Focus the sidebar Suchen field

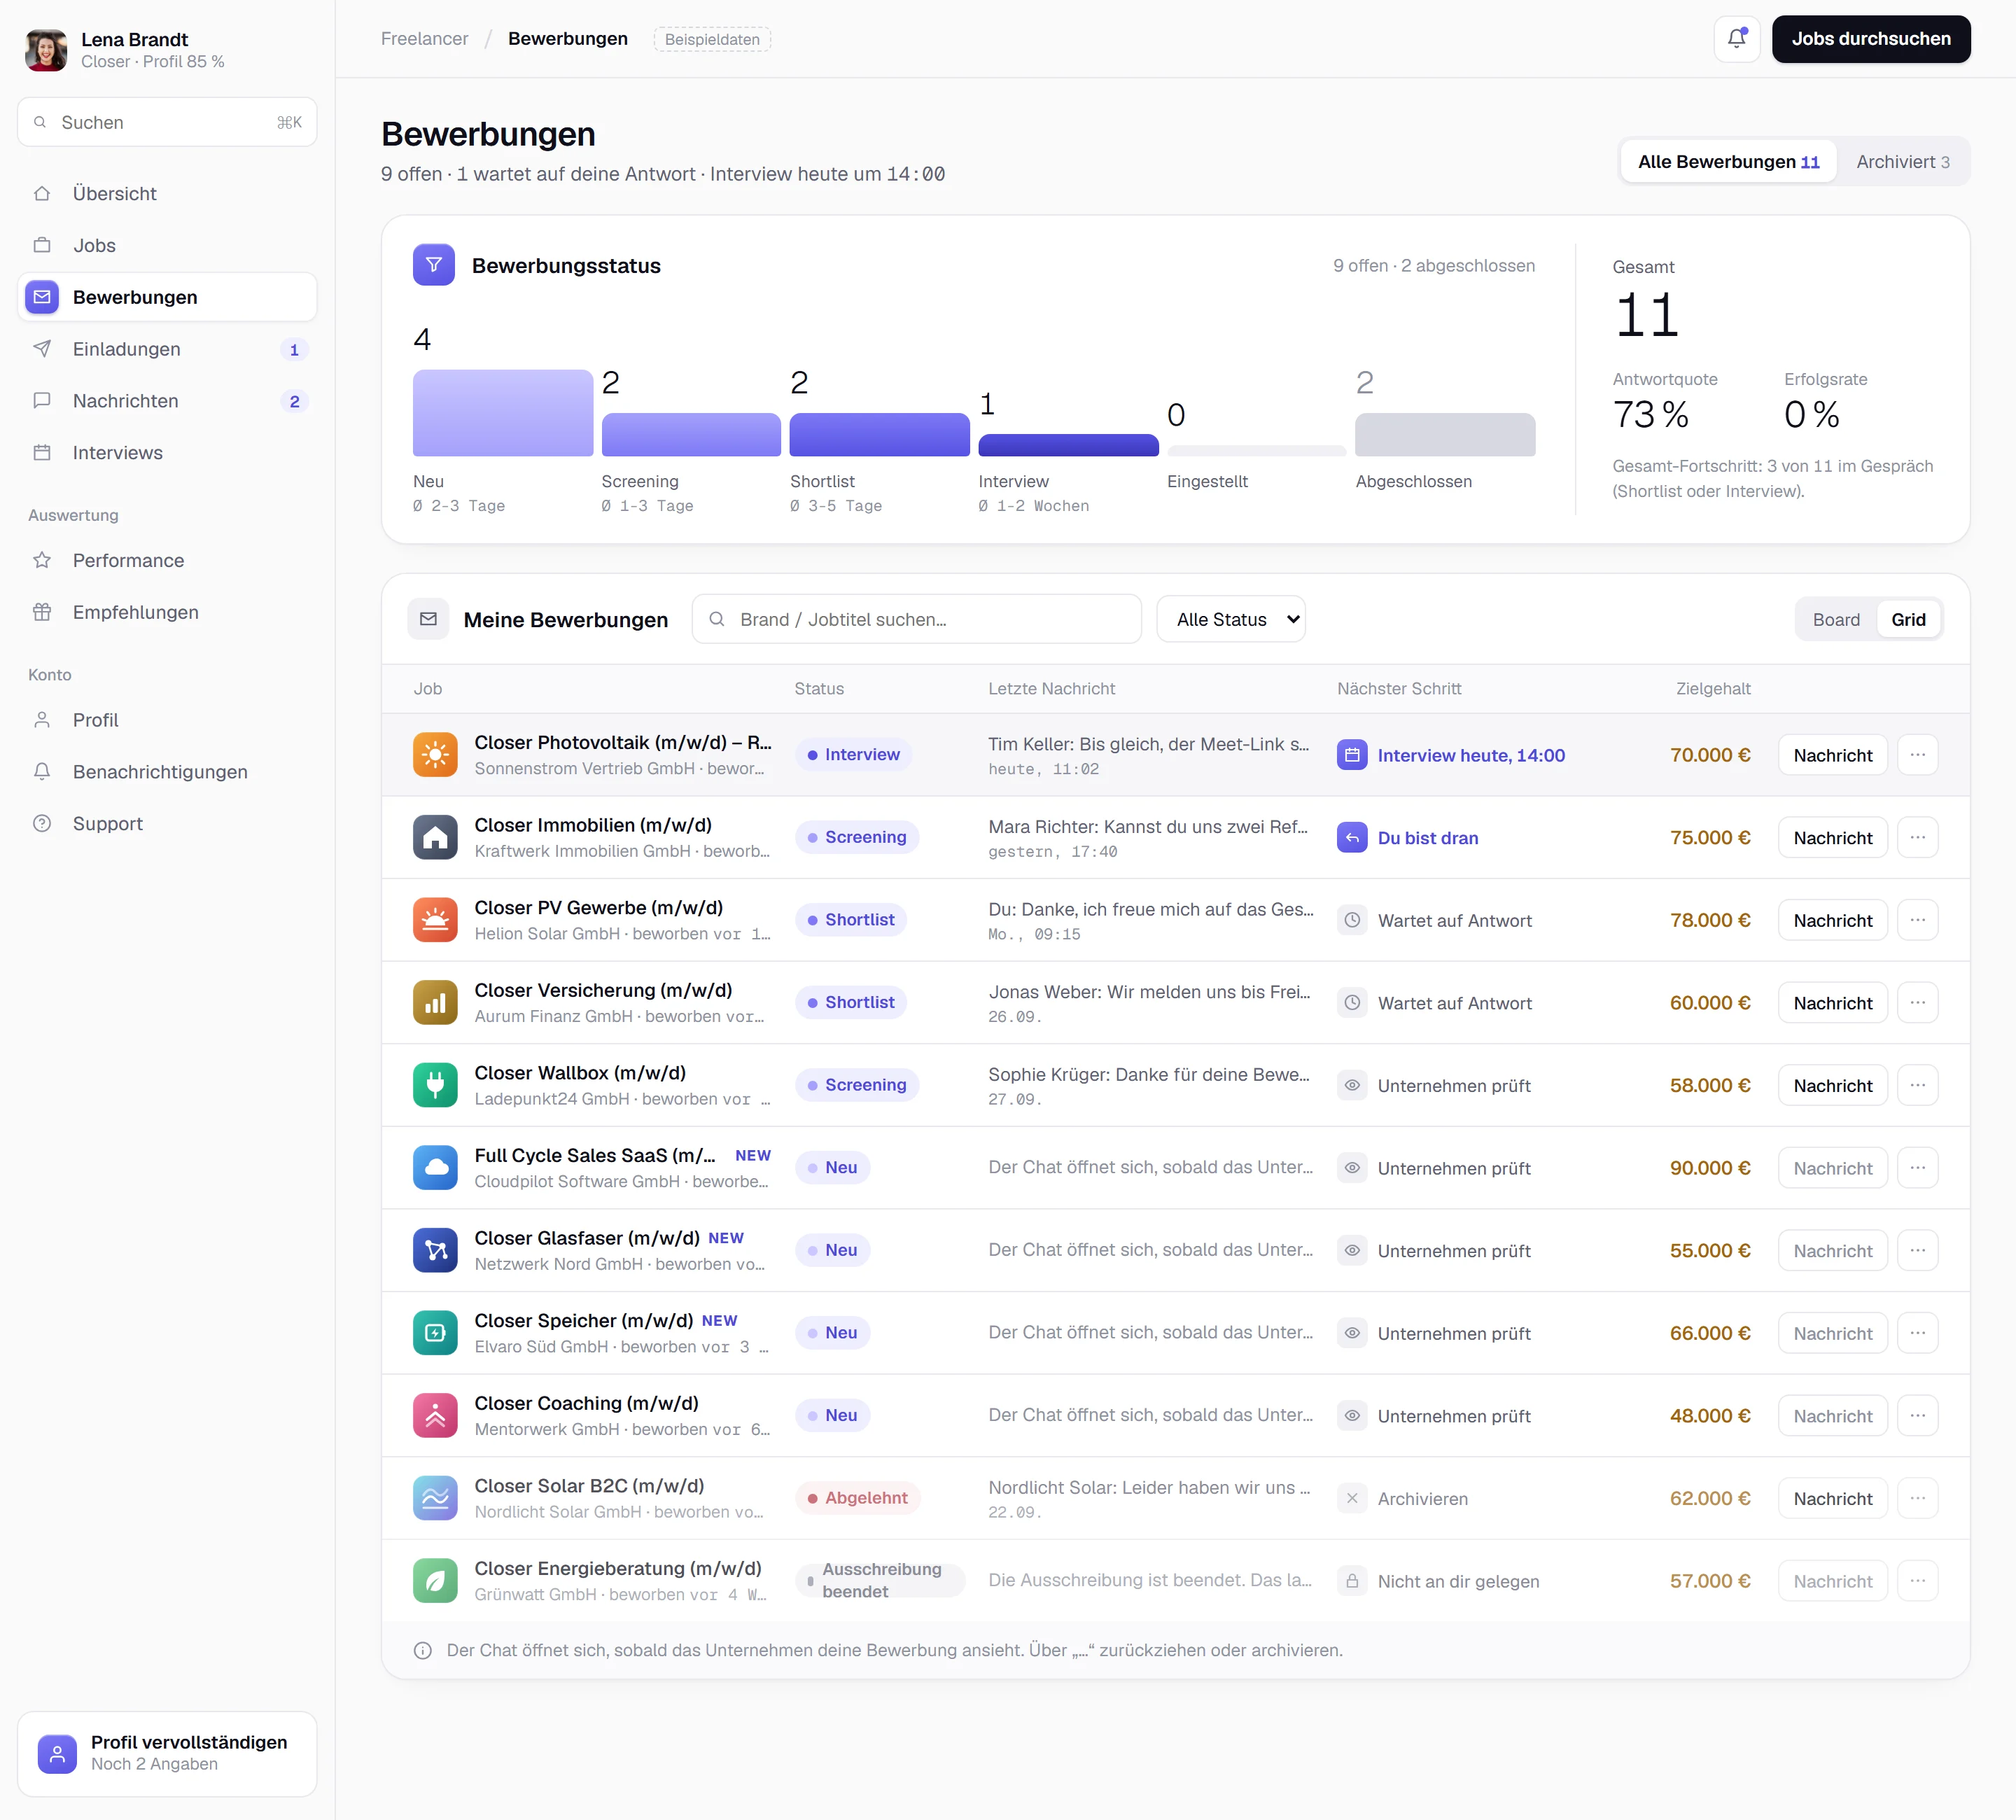pos(167,122)
